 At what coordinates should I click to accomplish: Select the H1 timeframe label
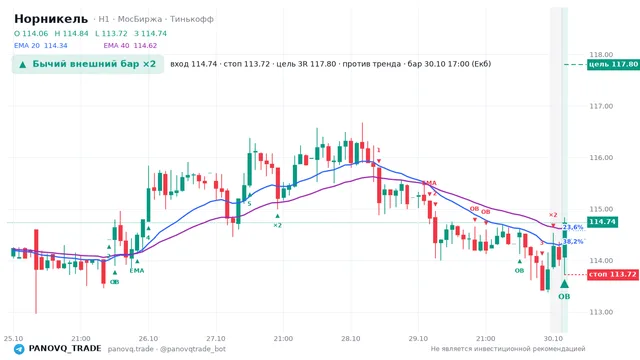tap(104, 19)
